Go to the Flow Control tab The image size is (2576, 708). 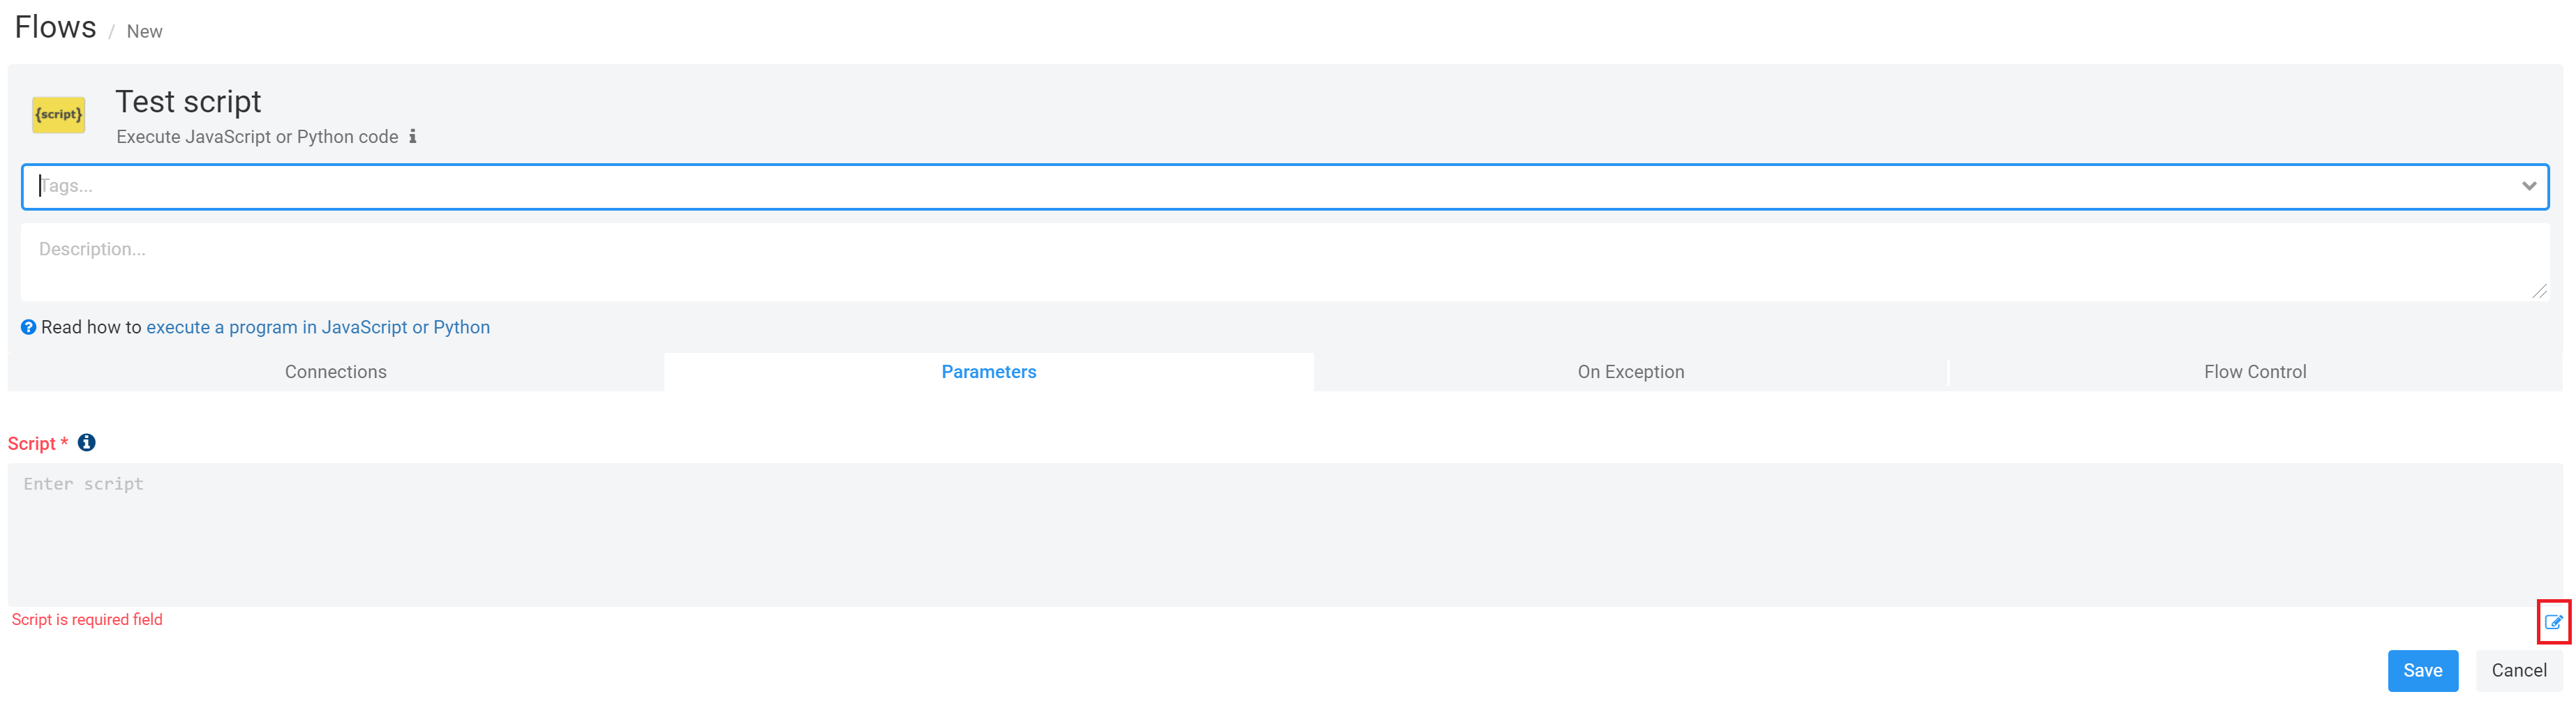(x=2255, y=372)
